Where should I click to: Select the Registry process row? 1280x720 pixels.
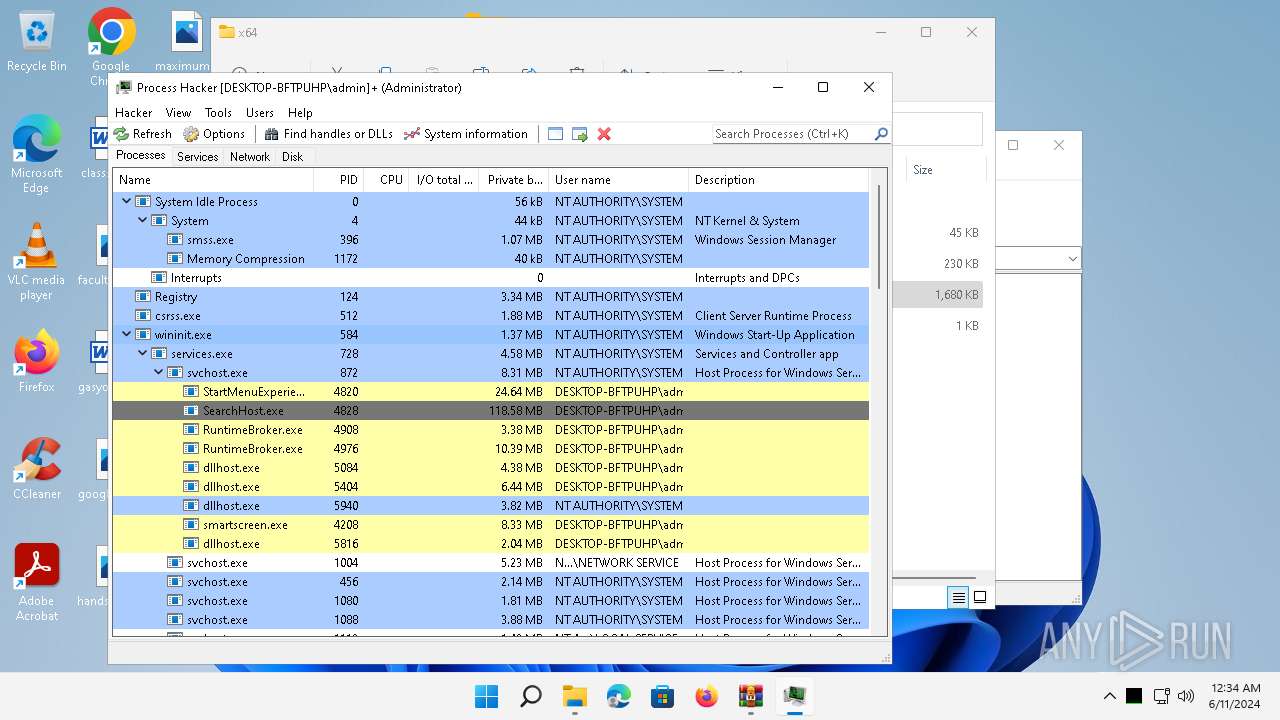pyautogui.click(x=491, y=296)
